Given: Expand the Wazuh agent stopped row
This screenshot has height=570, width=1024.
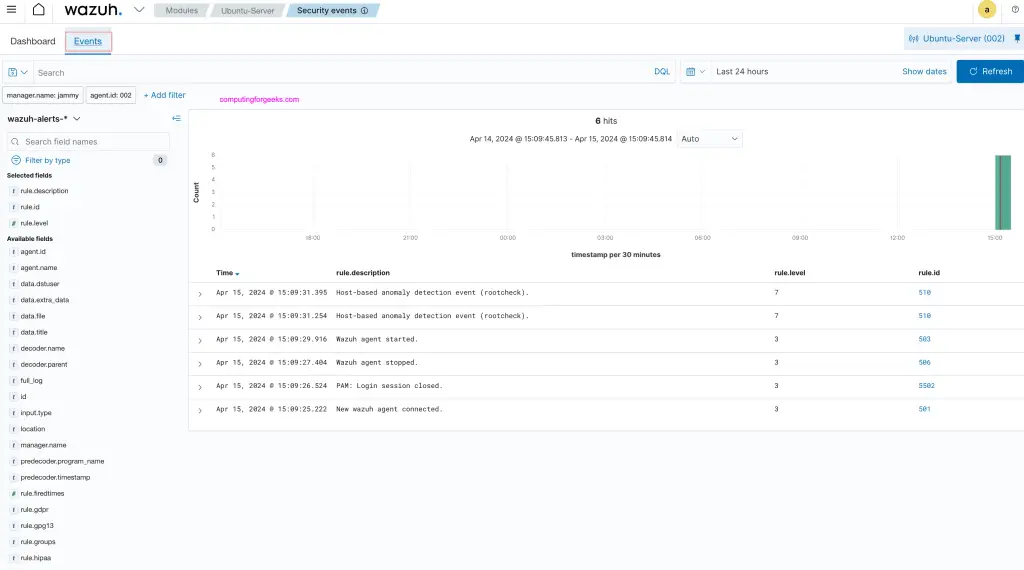Looking at the screenshot, I should [200, 364].
